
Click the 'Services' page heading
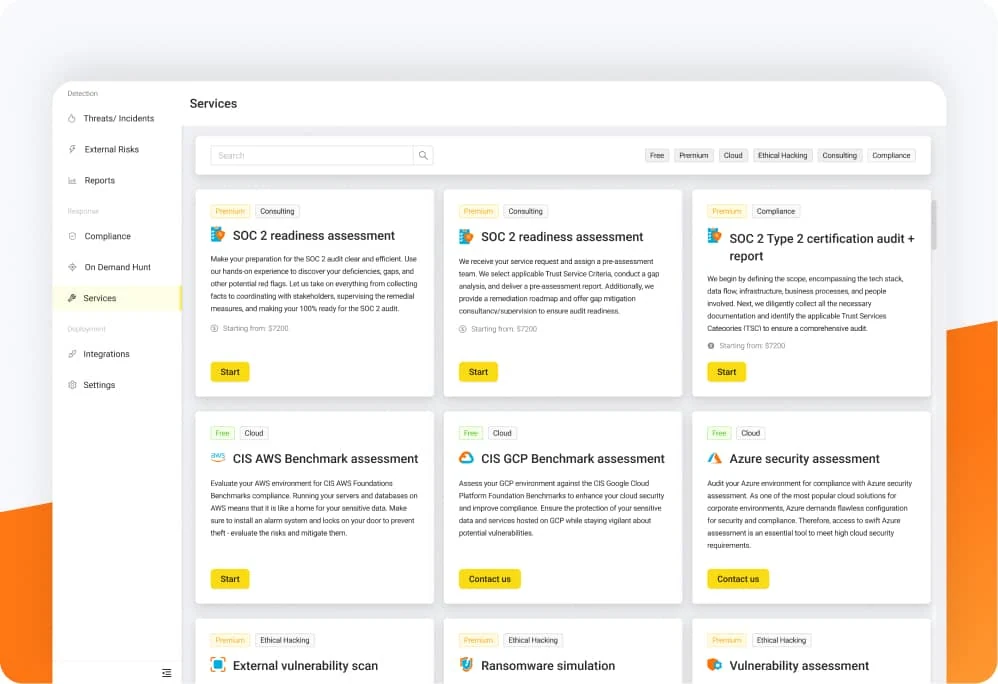tap(213, 104)
